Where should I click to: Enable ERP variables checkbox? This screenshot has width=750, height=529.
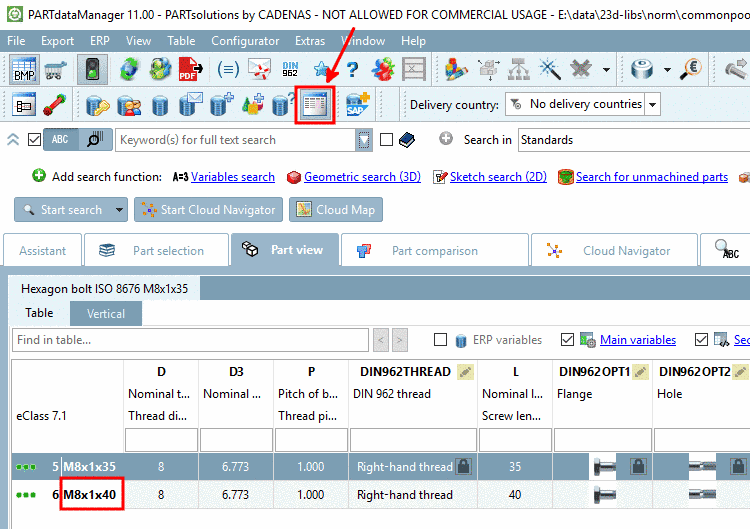440,340
